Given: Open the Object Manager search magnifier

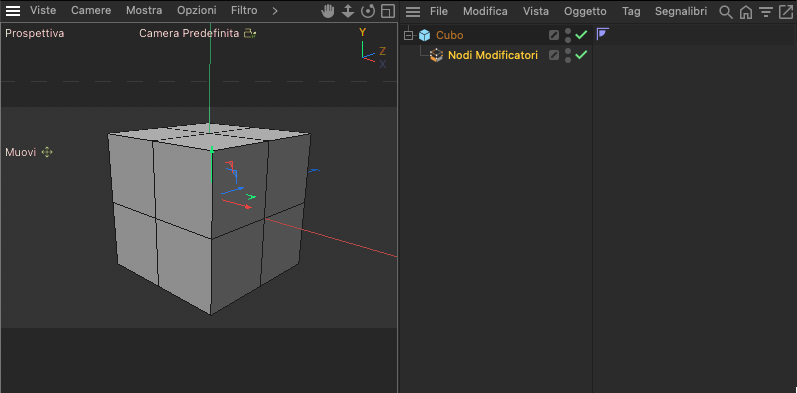Looking at the screenshot, I should click(726, 11).
